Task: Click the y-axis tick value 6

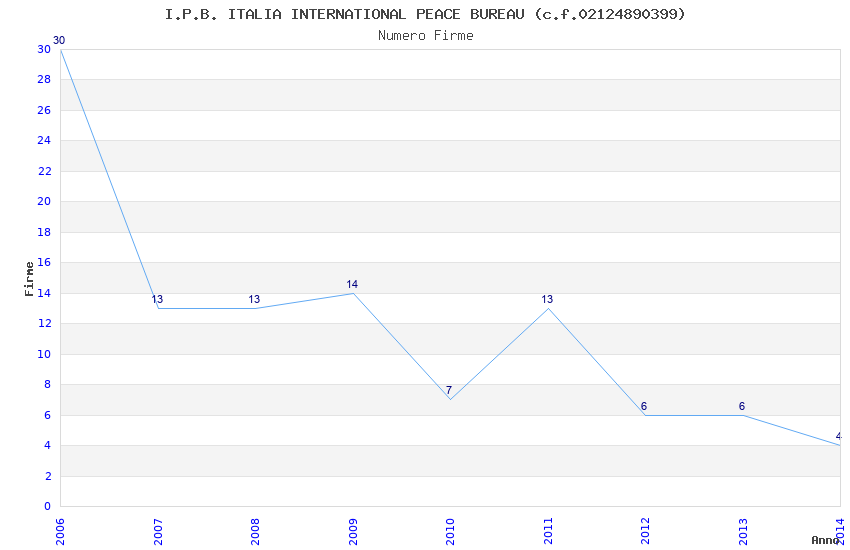Action: [x=48, y=415]
